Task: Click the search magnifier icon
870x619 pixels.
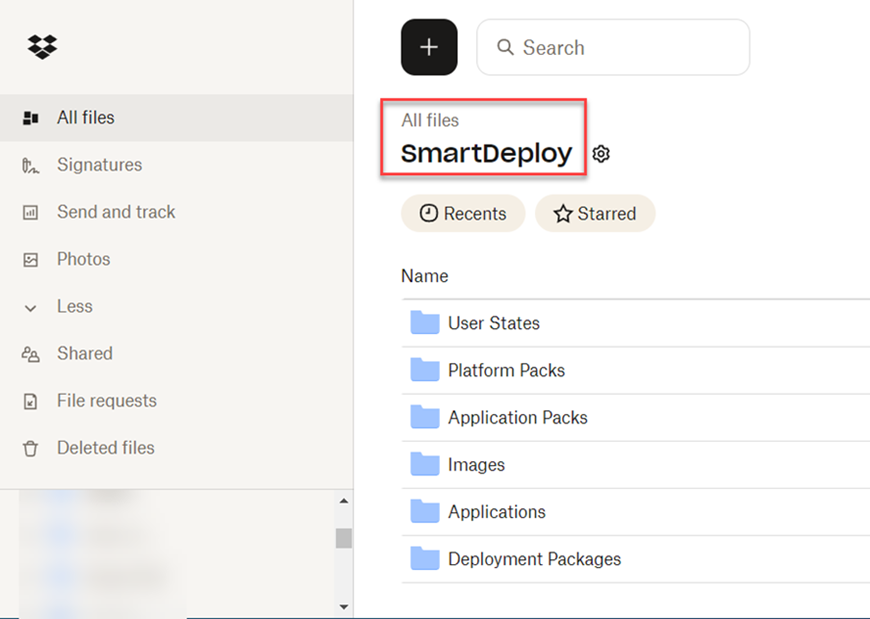Action: [x=505, y=47]
